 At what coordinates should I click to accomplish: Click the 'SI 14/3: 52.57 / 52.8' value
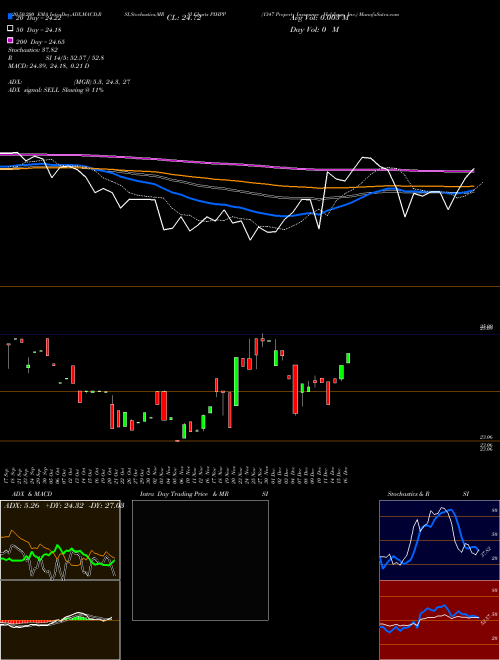[x=75, y=58]
